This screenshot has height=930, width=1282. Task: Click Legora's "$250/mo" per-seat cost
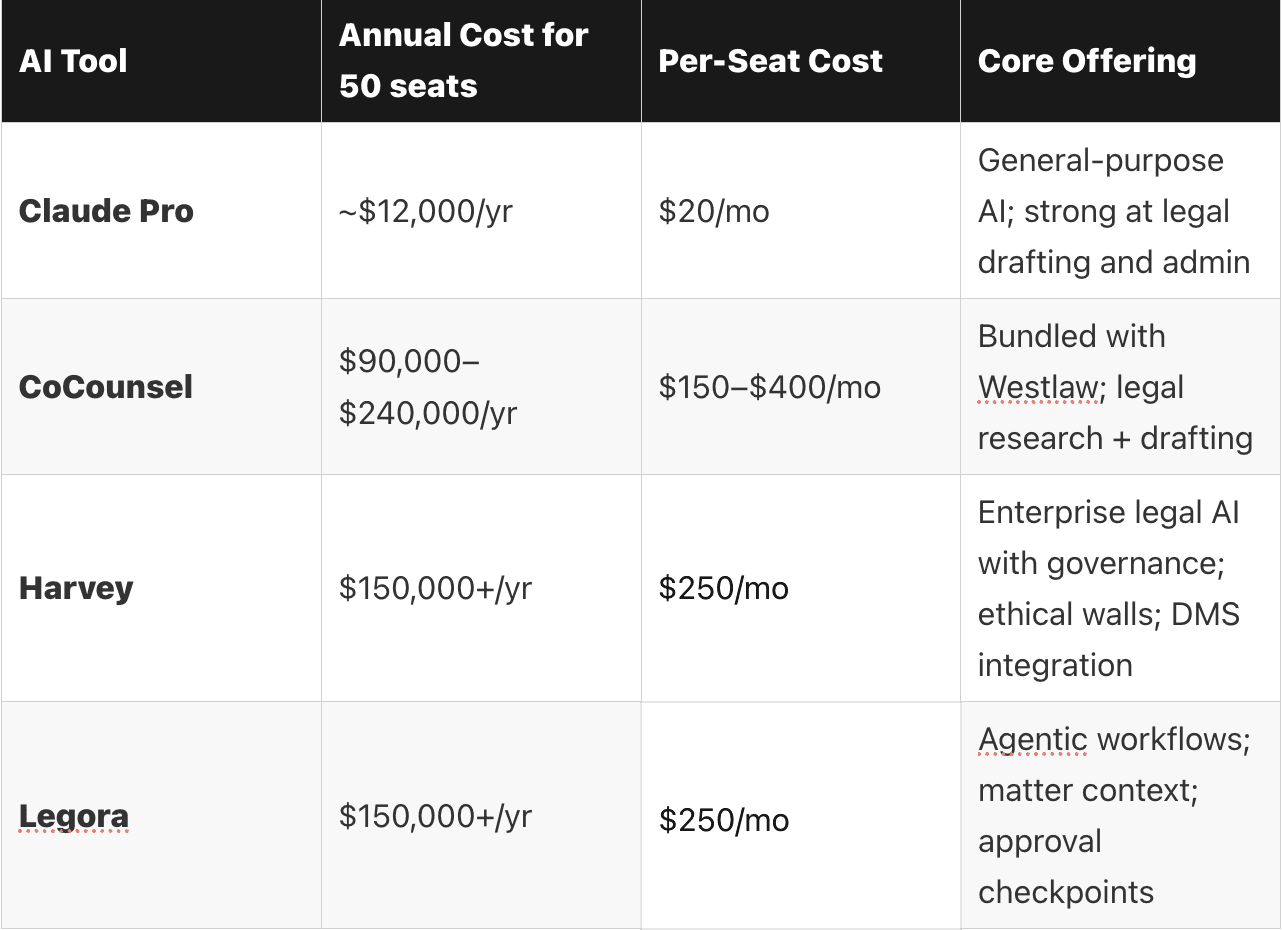pyautogui.click(x=724, y=820)
